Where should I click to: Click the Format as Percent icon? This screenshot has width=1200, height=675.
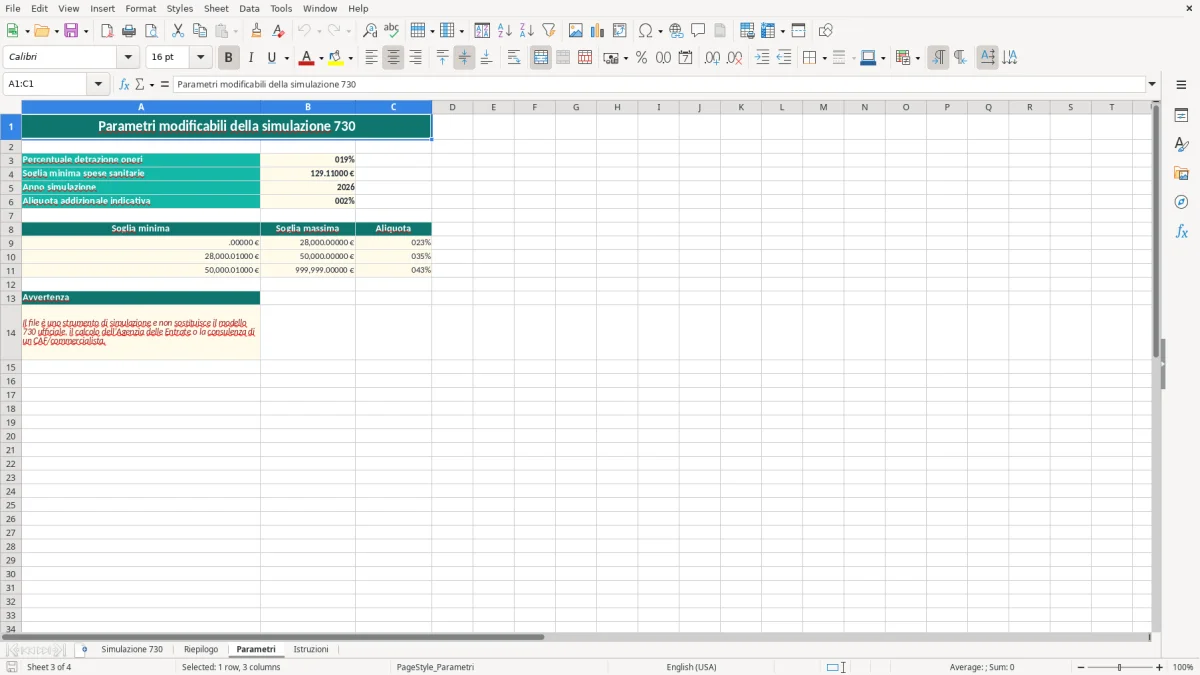[x=641, y=58]
